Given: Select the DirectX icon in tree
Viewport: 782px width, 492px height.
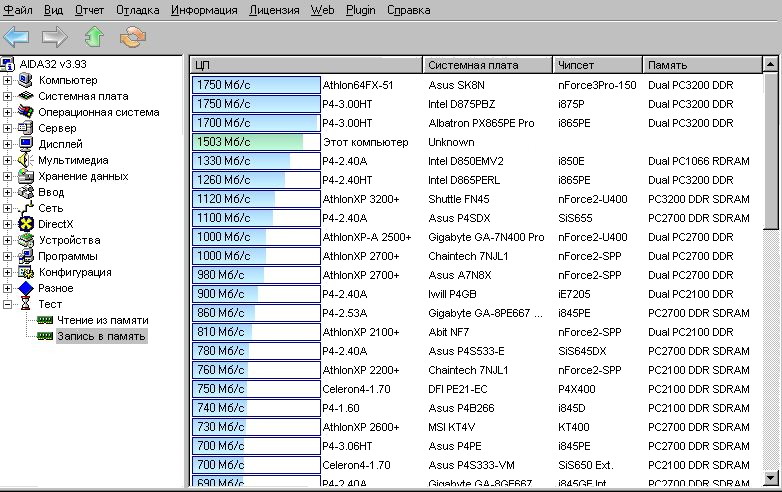Looking at the screenshot, I should coord(27,224).
